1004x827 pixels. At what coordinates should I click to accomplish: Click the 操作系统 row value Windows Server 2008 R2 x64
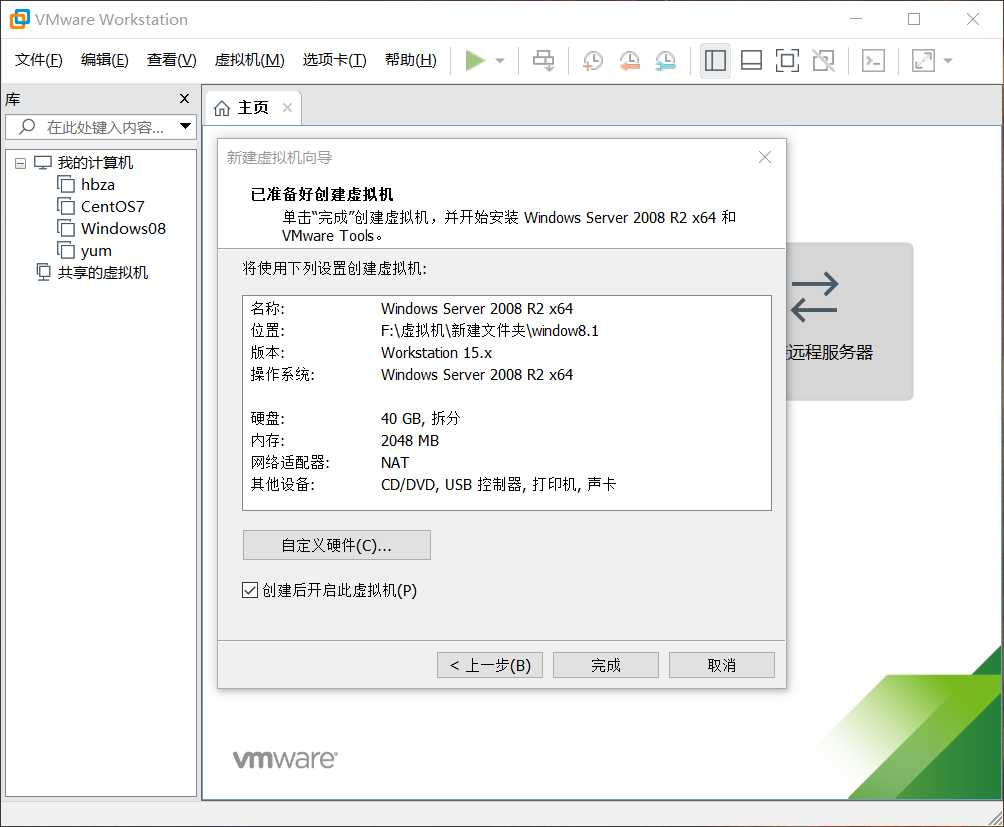pyautogui.click(x=476, y=374)
